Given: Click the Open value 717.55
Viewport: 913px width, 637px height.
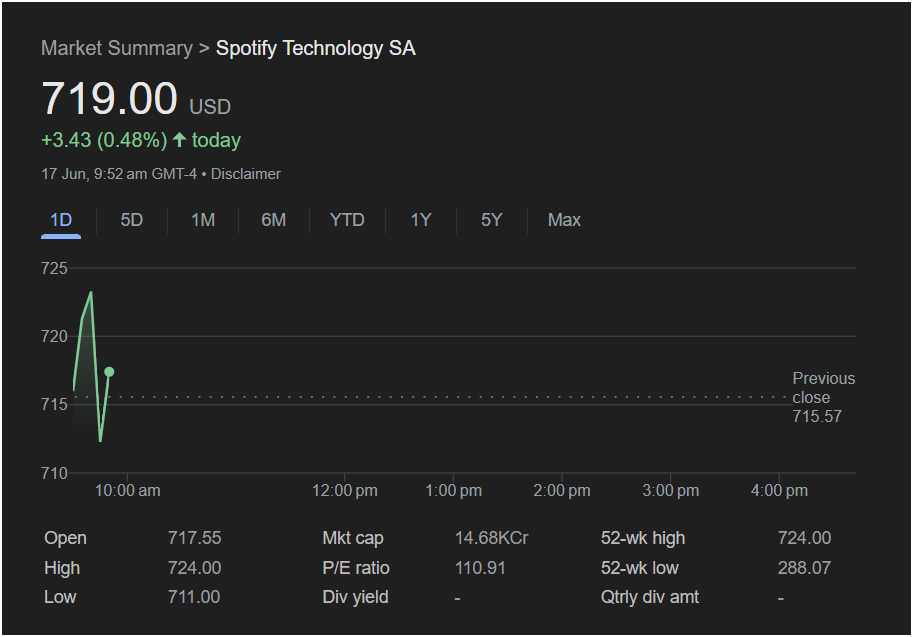Looking at the screenshot, I should pyautogui.click(x=194, y=538).
